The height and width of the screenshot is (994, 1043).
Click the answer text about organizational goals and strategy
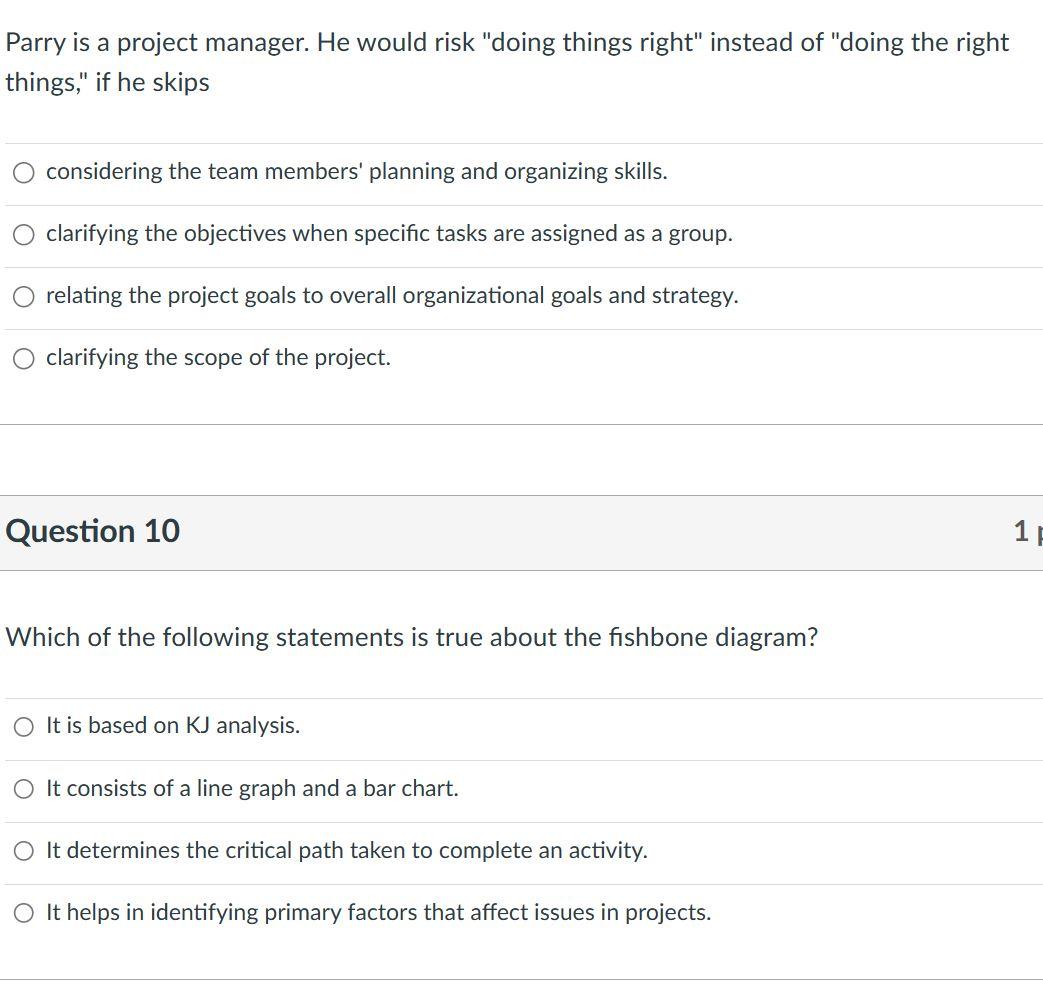pyautogui.click(x=392, y=295)
